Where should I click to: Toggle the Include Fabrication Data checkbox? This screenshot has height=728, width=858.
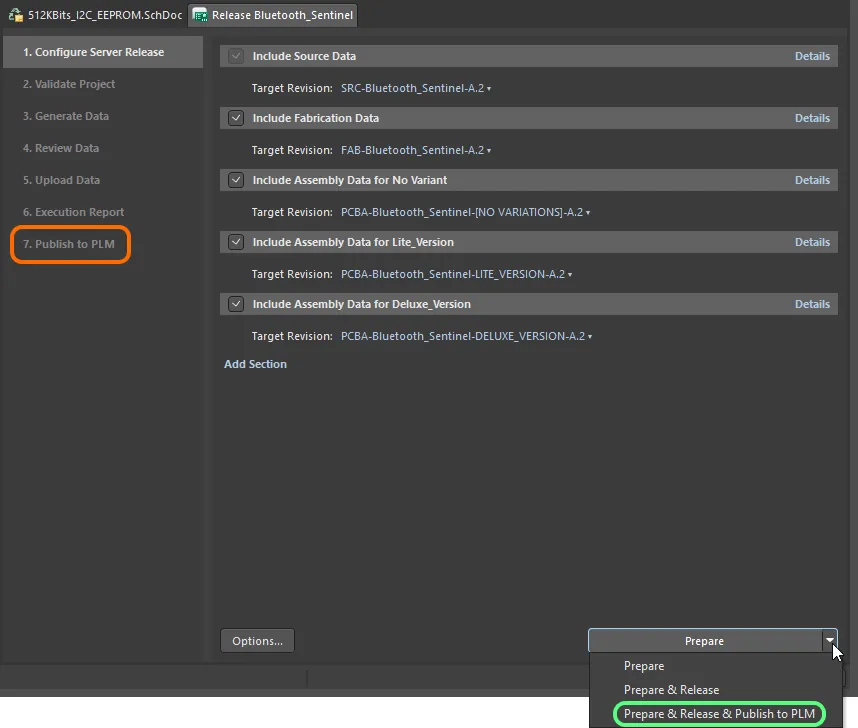(x=236, y=118)
